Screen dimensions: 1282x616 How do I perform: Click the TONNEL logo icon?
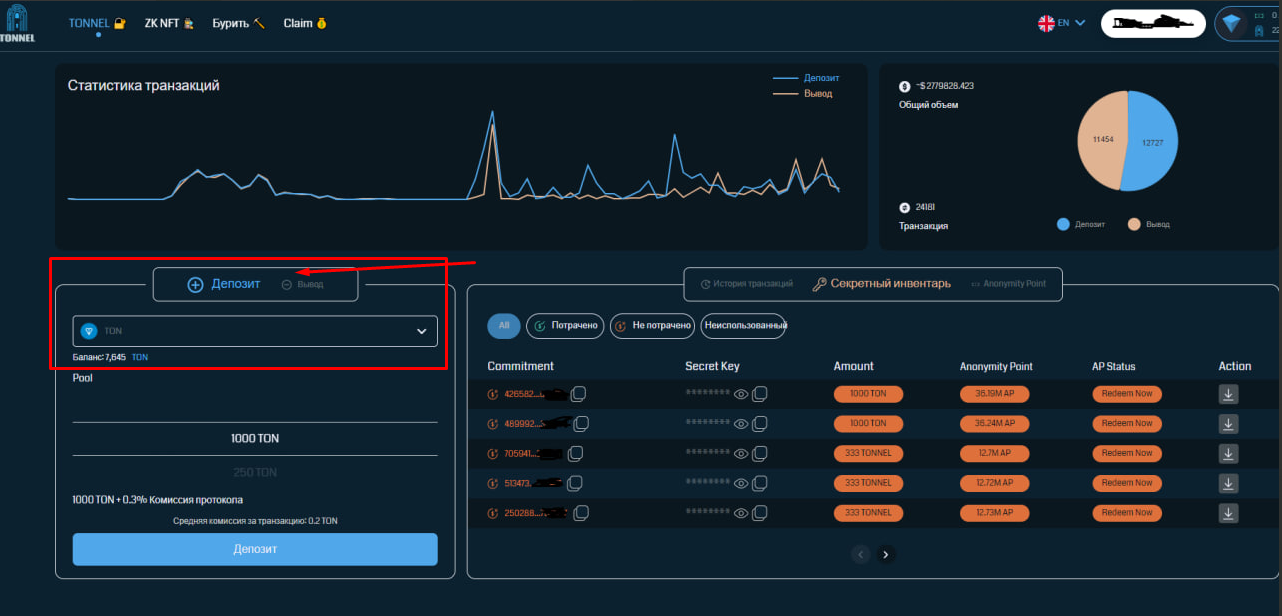[18, 24]
